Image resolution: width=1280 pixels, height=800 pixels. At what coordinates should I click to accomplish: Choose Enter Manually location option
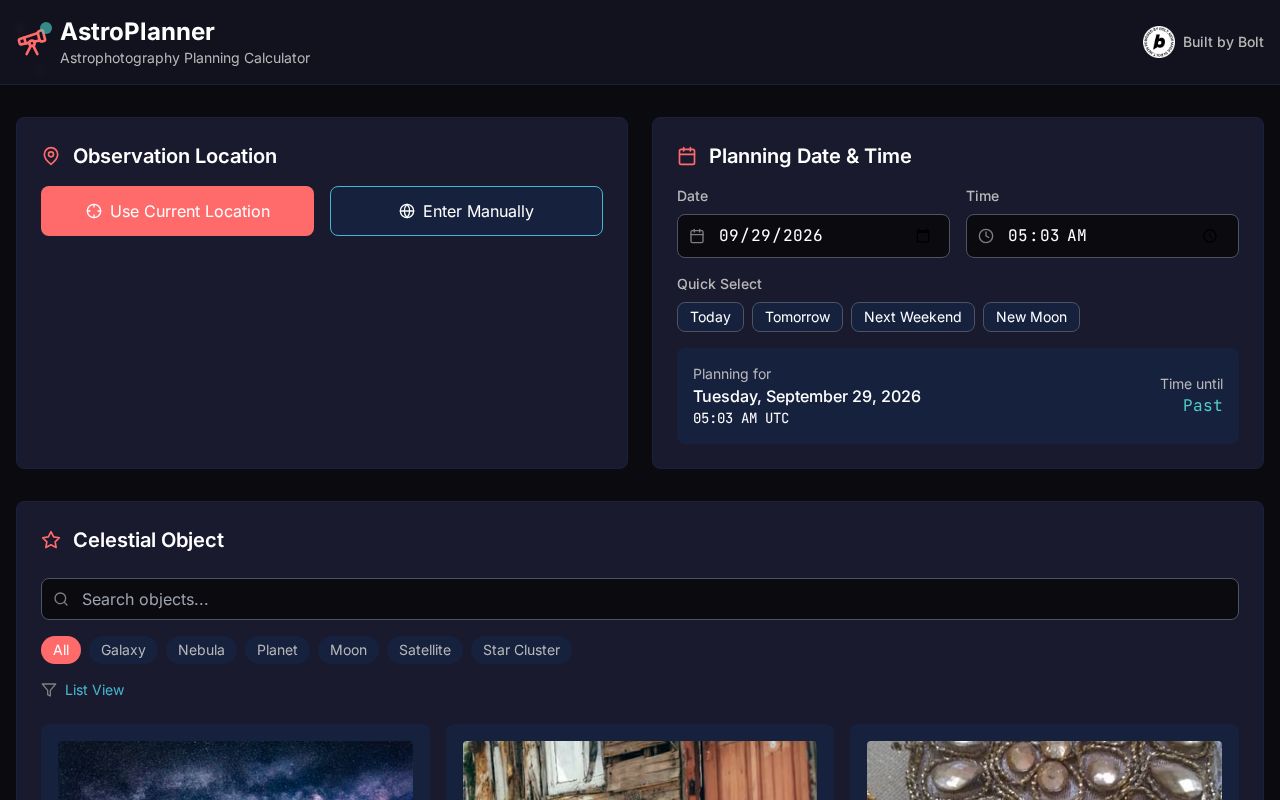click(x=466, y=211)
